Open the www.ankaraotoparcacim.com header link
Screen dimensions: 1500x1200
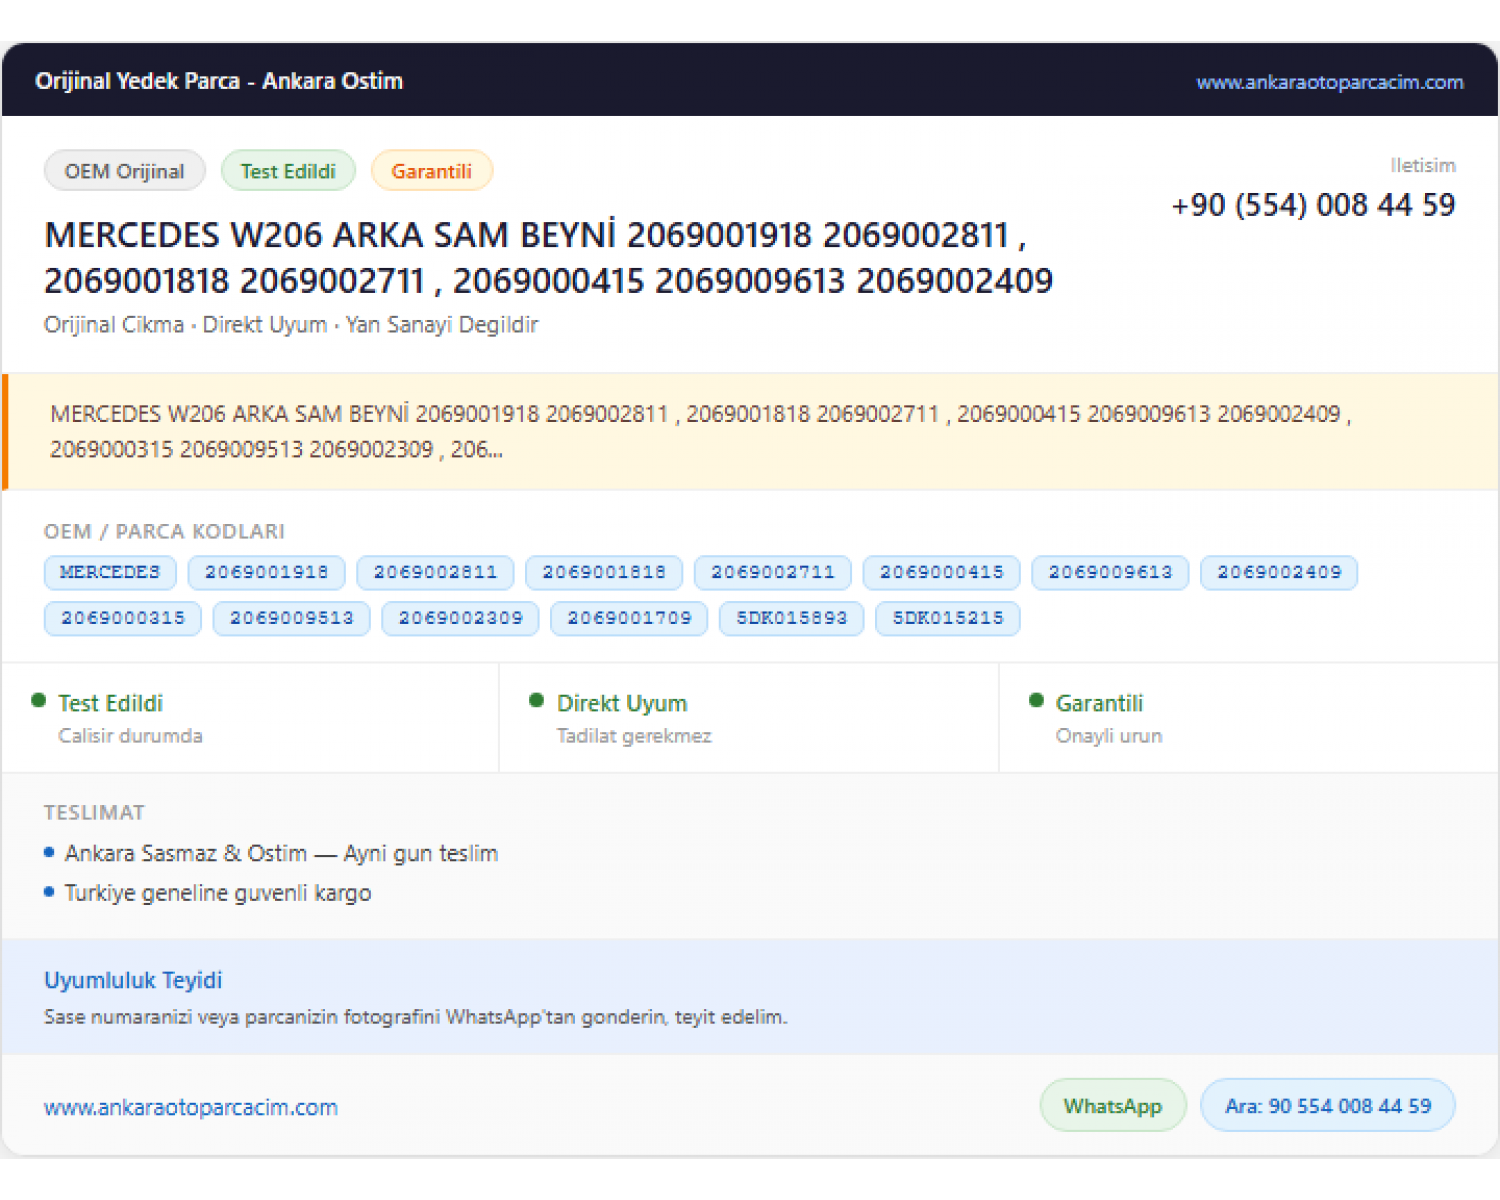point(1329,82)
